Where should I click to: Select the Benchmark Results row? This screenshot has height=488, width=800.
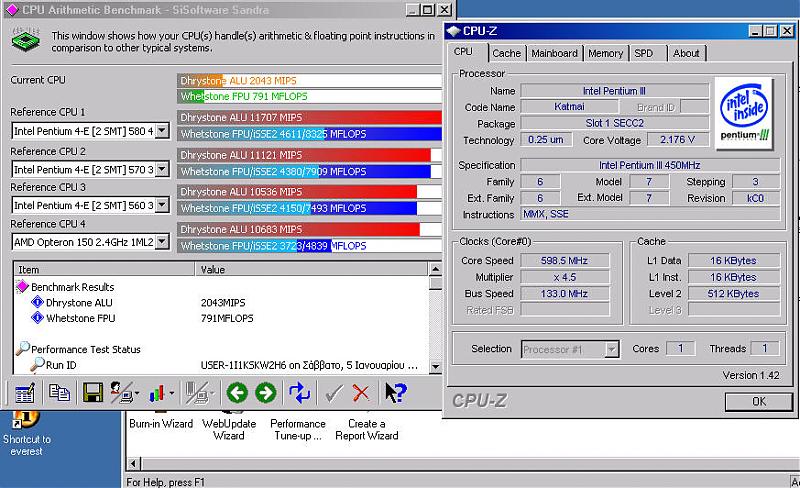[72, 287]
